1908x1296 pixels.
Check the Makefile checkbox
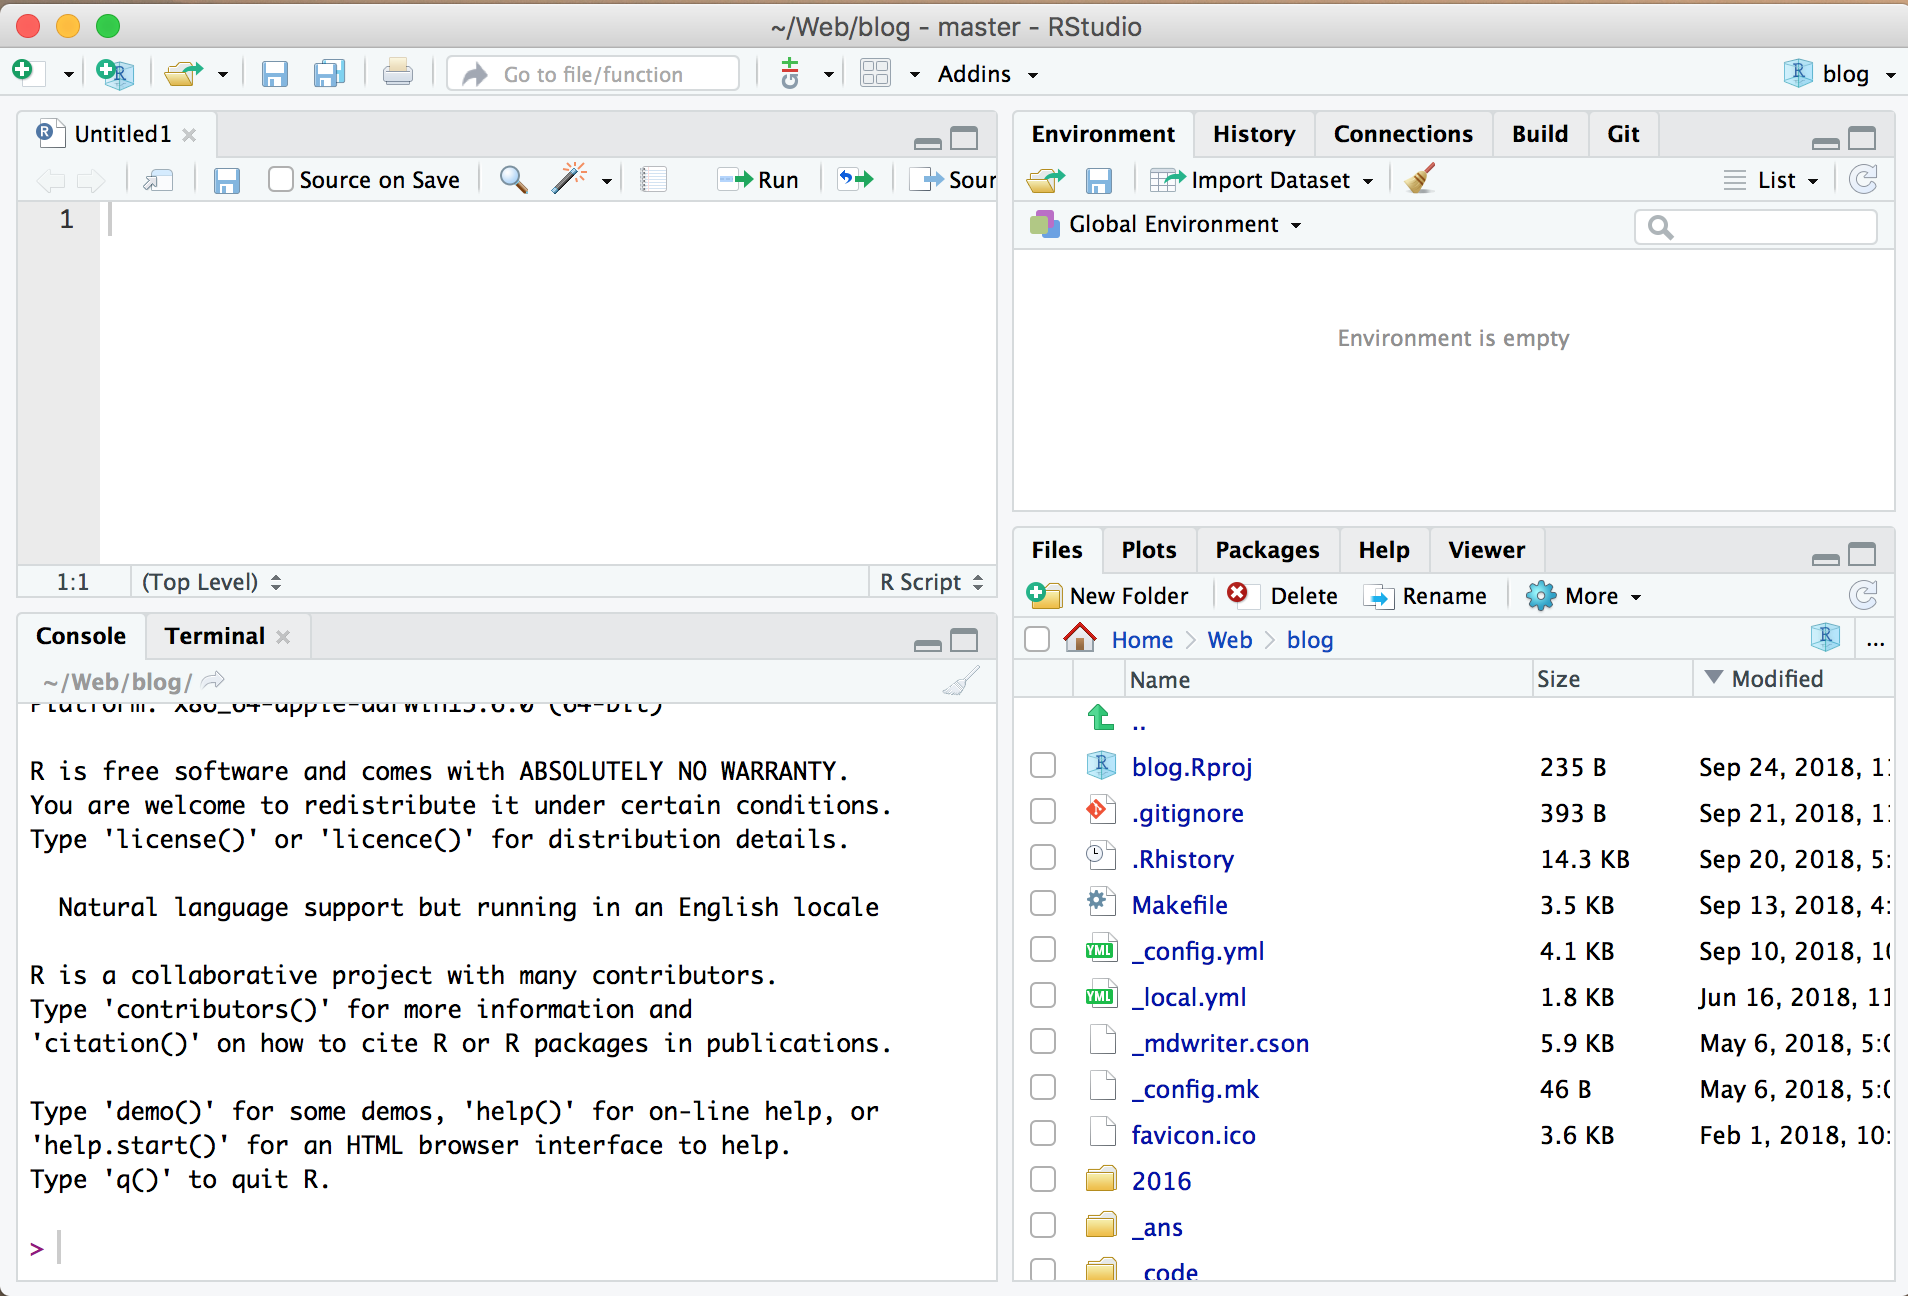[1043, 904]
